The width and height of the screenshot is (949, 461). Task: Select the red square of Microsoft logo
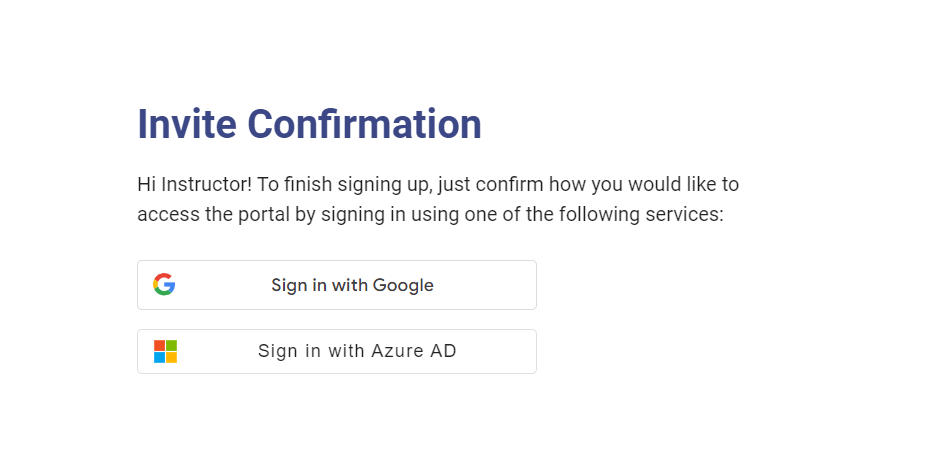[159, 345]
